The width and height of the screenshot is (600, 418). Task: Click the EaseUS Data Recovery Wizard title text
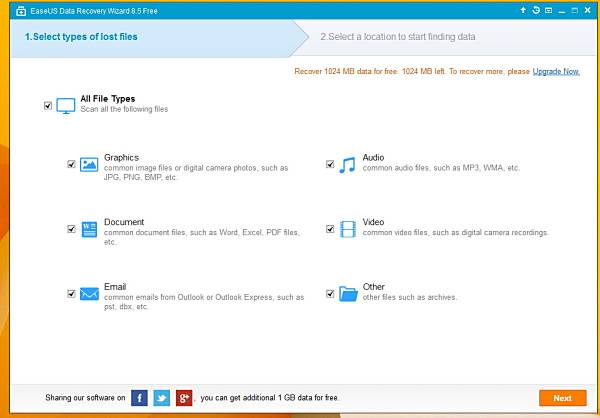point(94,11)
